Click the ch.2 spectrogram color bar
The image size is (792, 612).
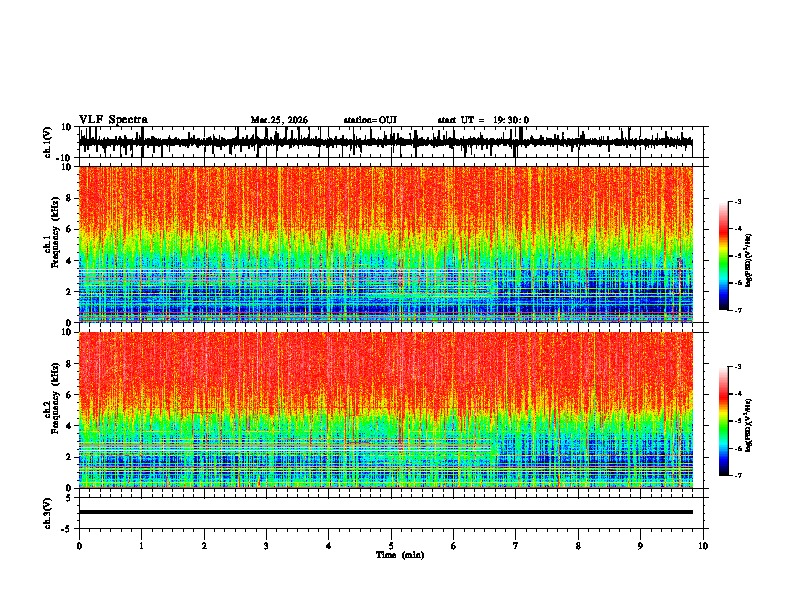point(723,421)
